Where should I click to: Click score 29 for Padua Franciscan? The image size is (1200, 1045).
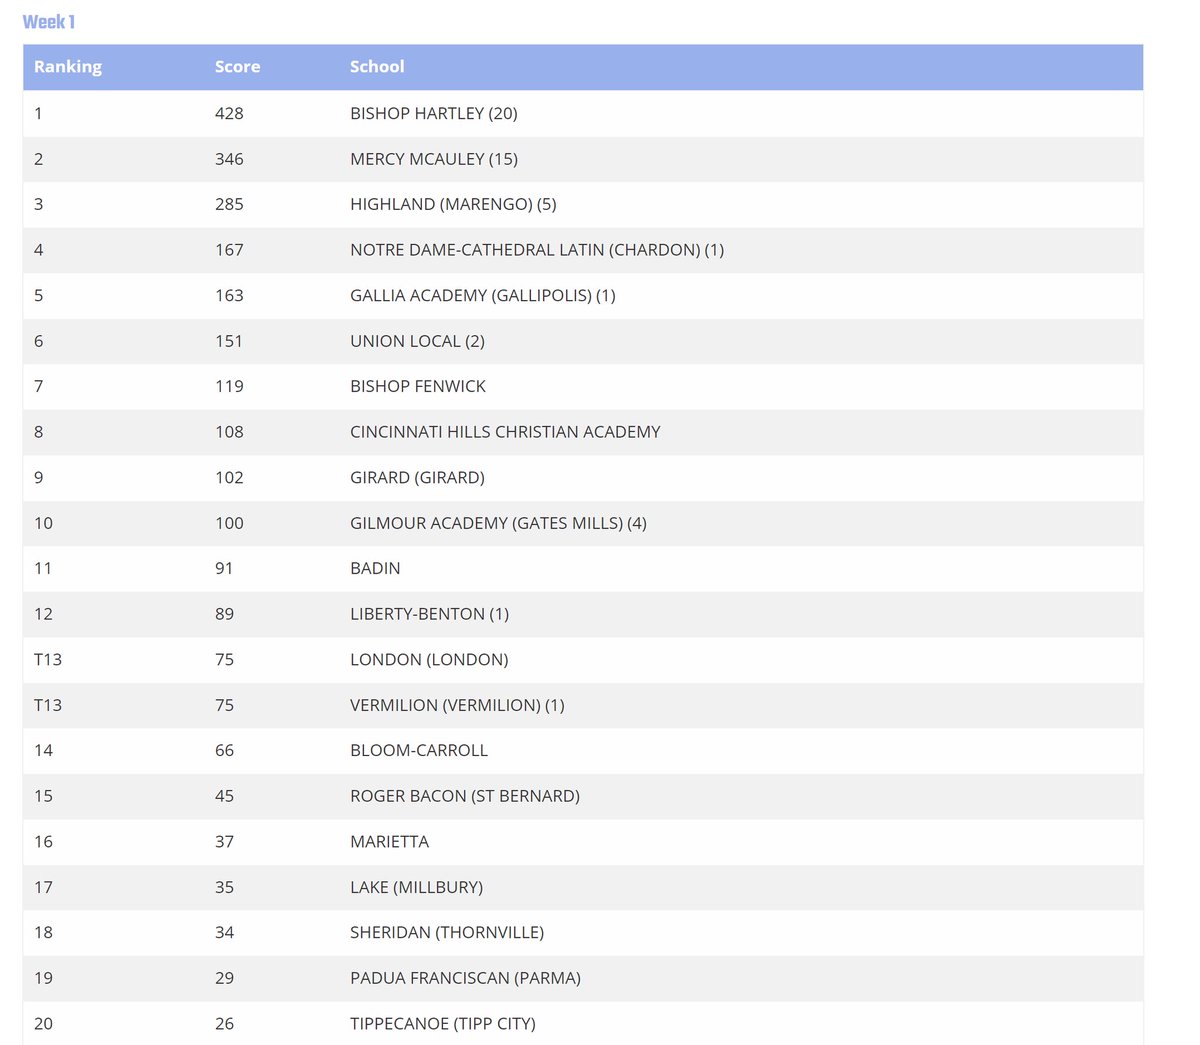tap(224, 978)
